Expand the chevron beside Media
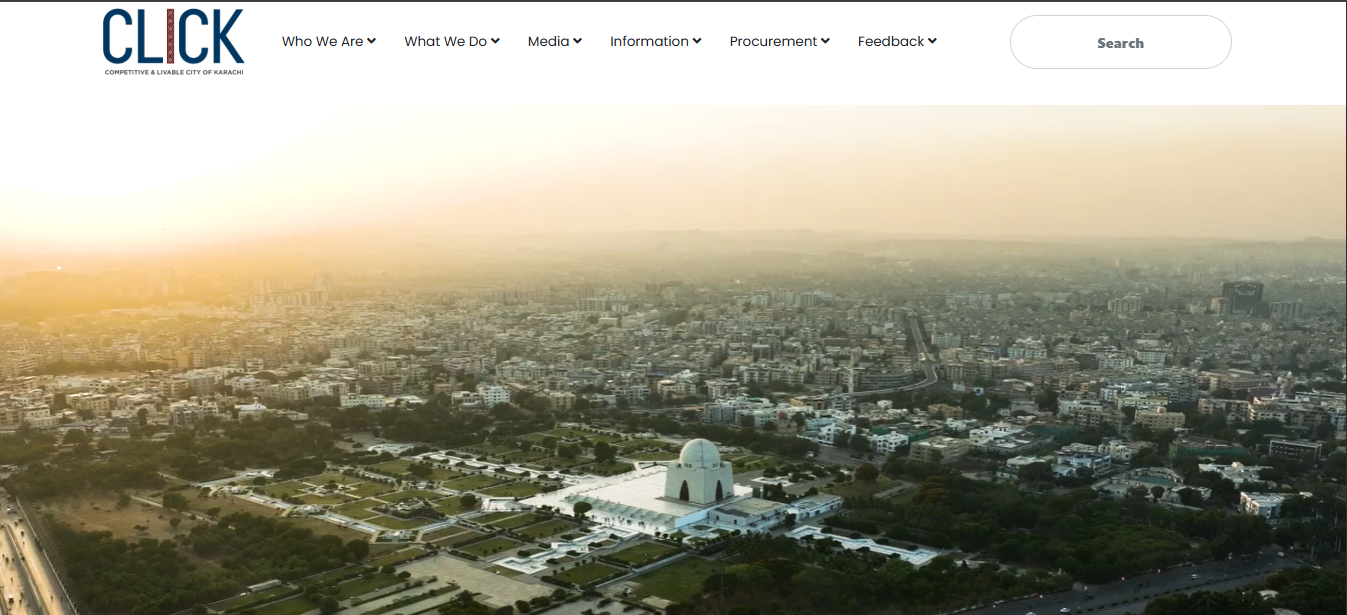Image resolution: width=1347 pixels, height=615 pixels. tap(576, 41)
